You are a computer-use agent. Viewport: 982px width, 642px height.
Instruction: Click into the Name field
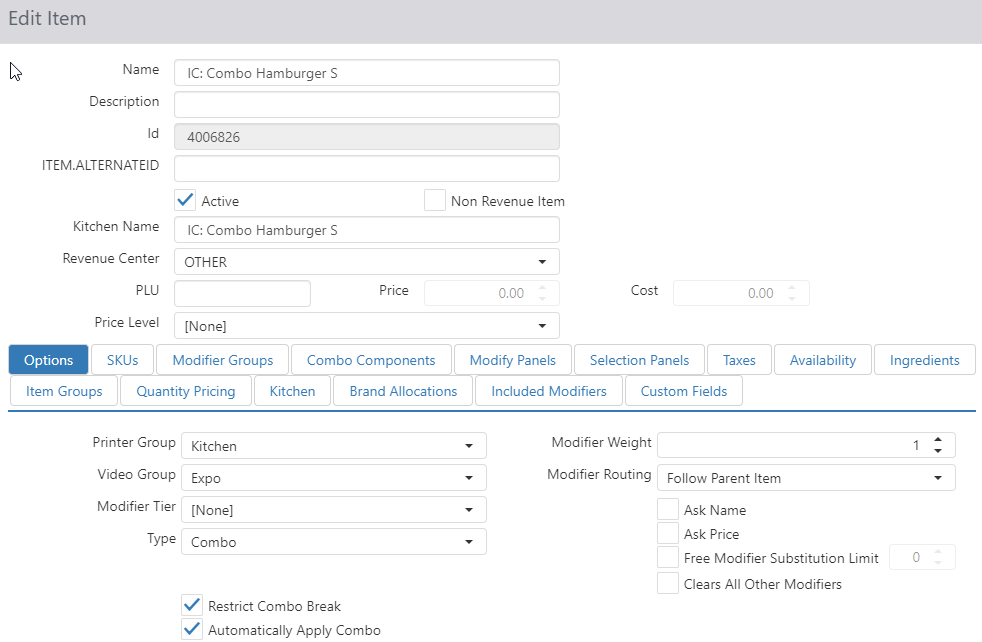coord(367,73)
